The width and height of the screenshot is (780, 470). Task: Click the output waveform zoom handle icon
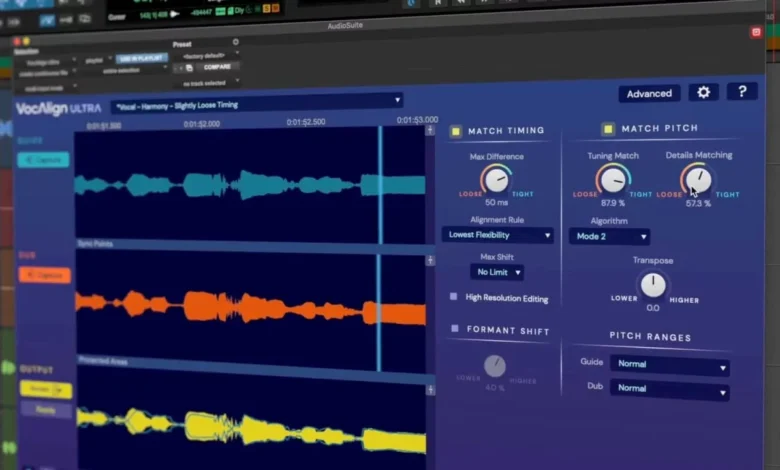point(431,389)
